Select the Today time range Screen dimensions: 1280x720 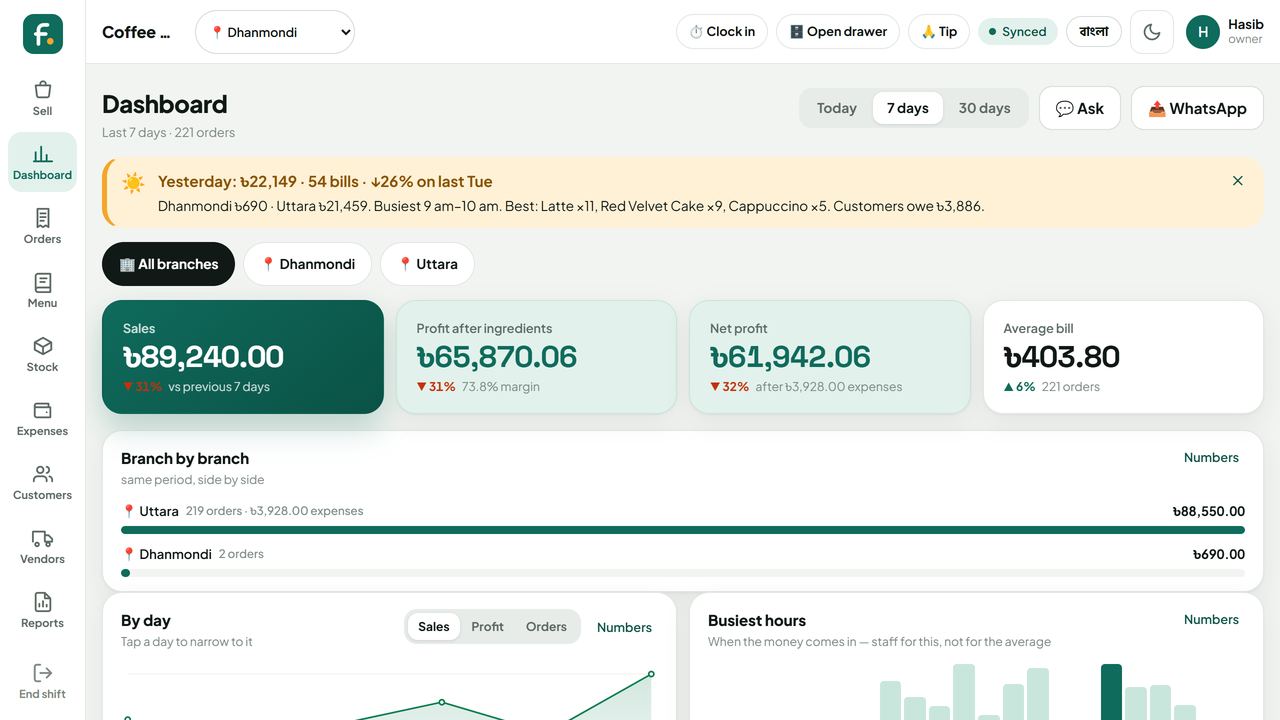pos(837,108)
